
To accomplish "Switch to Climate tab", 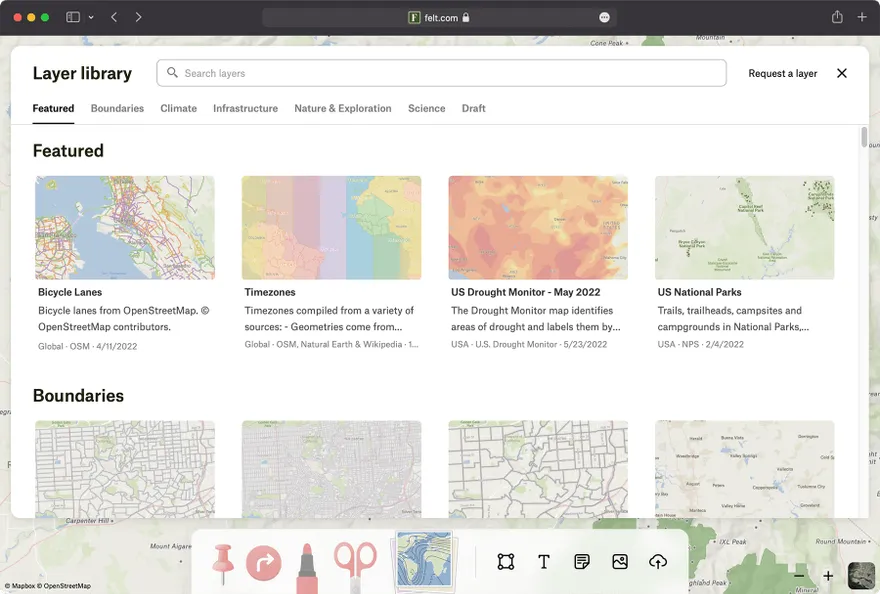I will pyautogui.click(x=178, y=108).
